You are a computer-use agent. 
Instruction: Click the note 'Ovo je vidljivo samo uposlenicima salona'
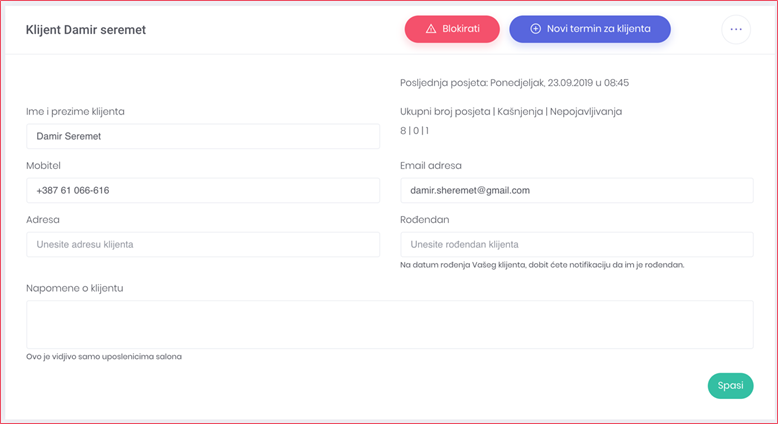click(104, 357)
